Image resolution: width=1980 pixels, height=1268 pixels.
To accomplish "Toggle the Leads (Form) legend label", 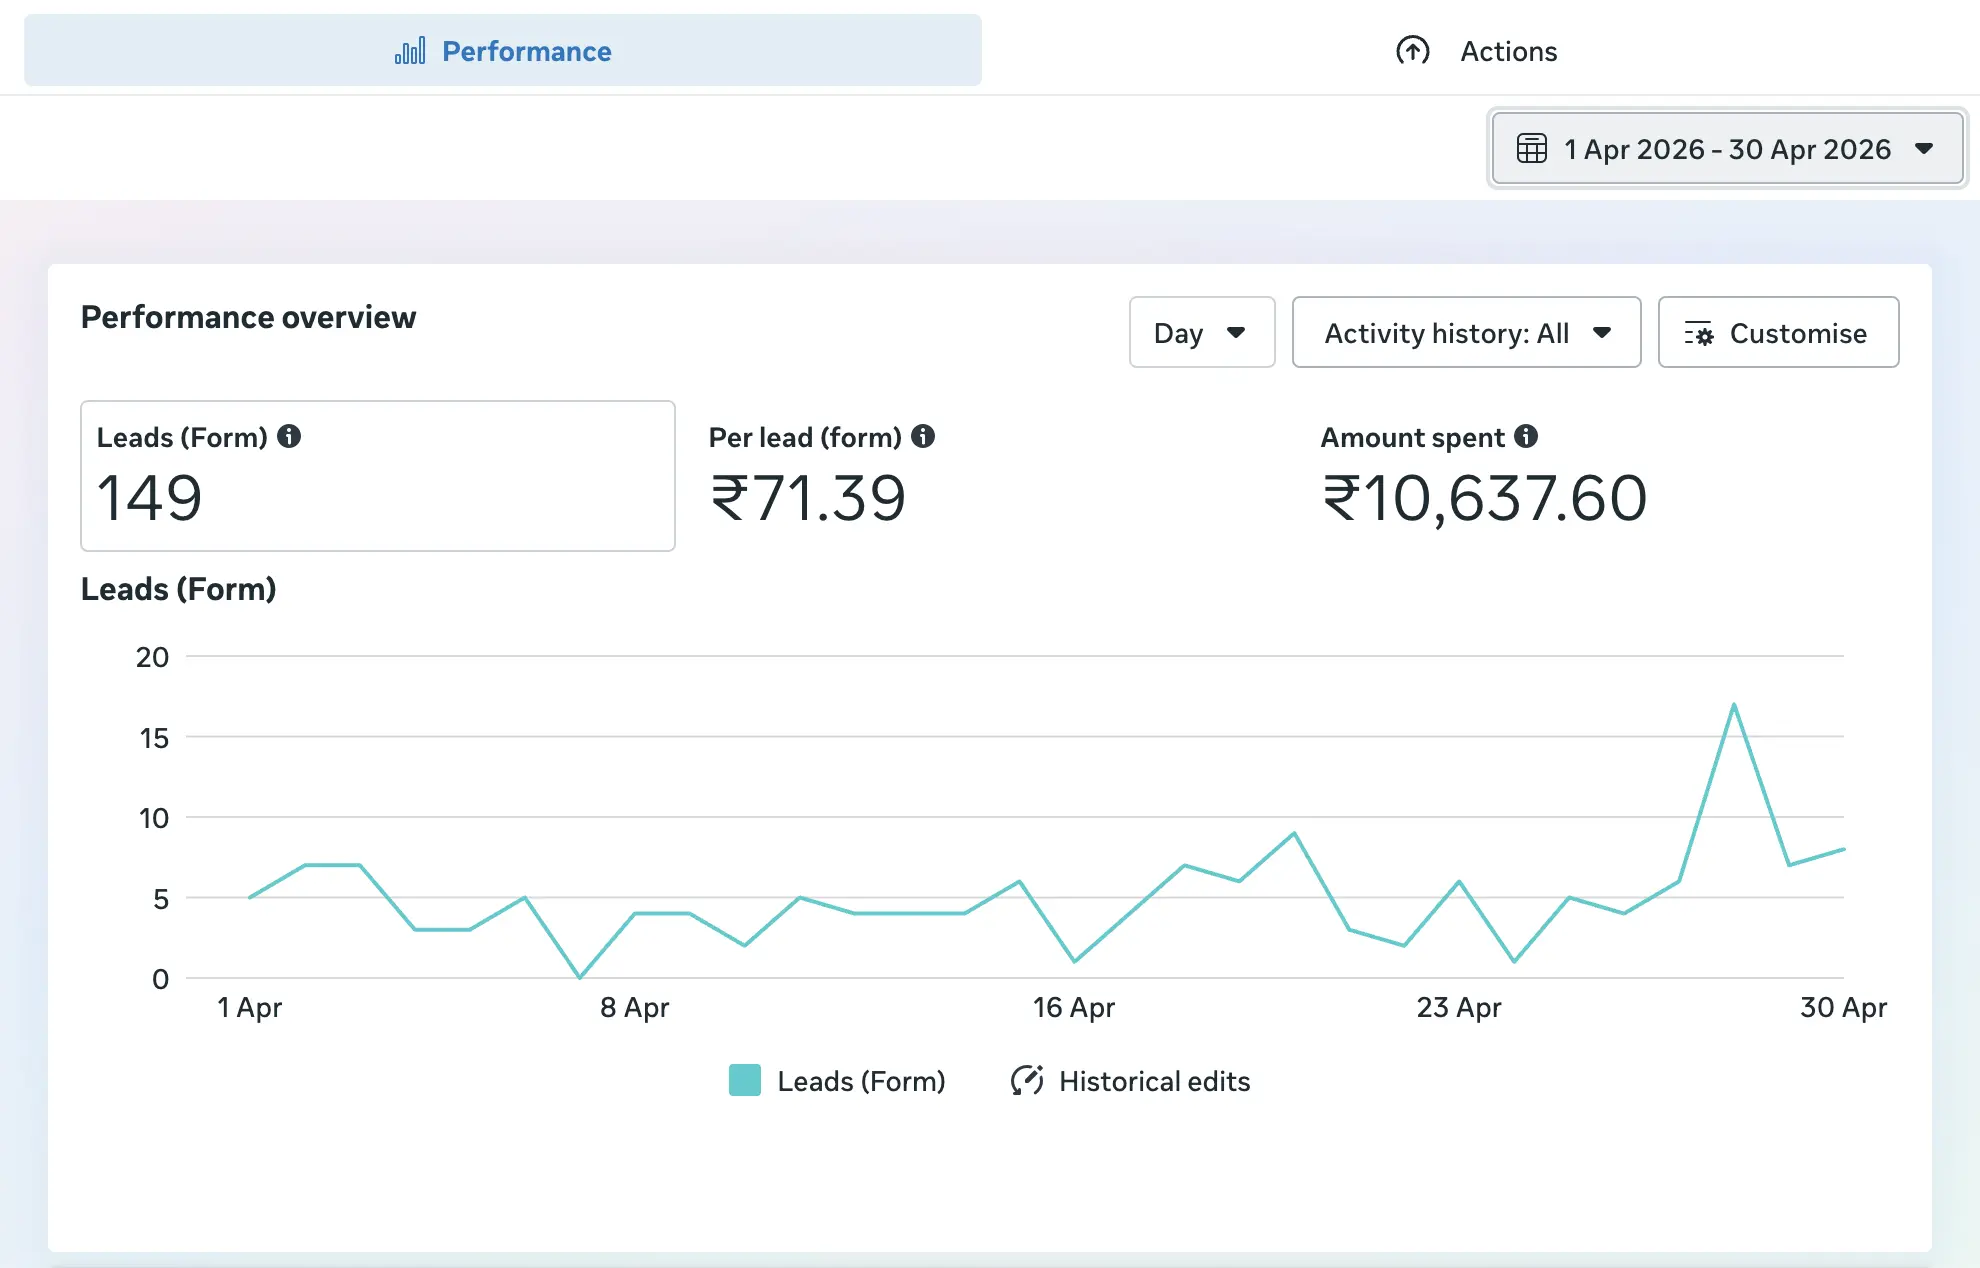I will coord(861,1081).
